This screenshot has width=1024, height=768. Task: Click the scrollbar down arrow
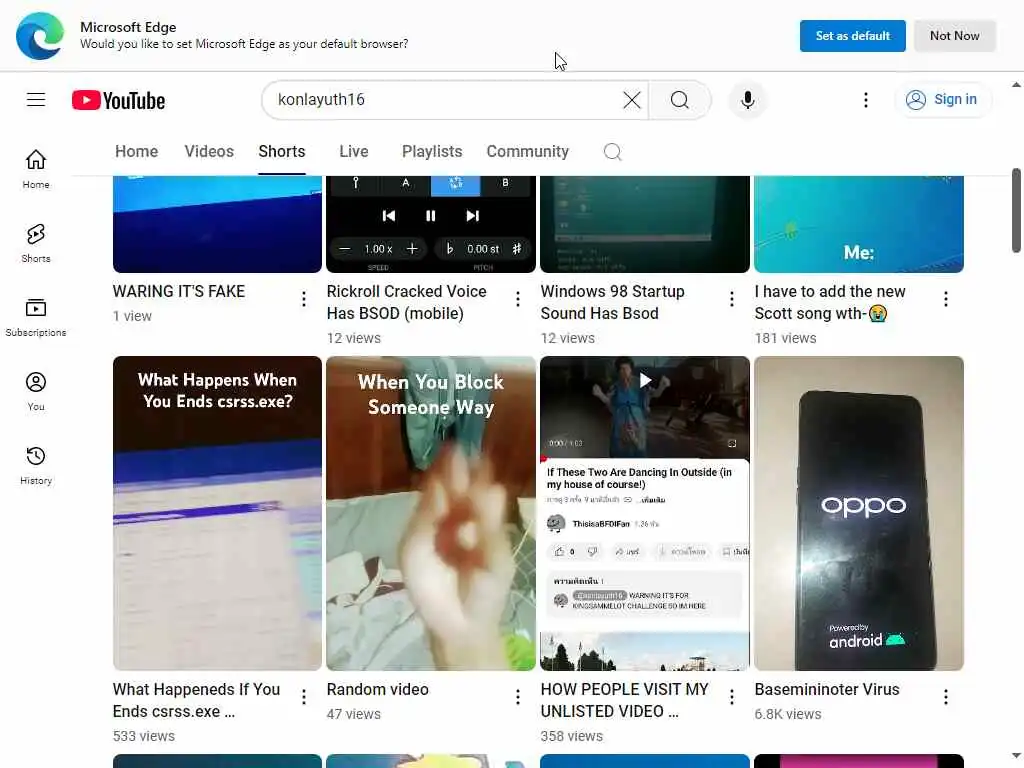(x=1016, y=756)
